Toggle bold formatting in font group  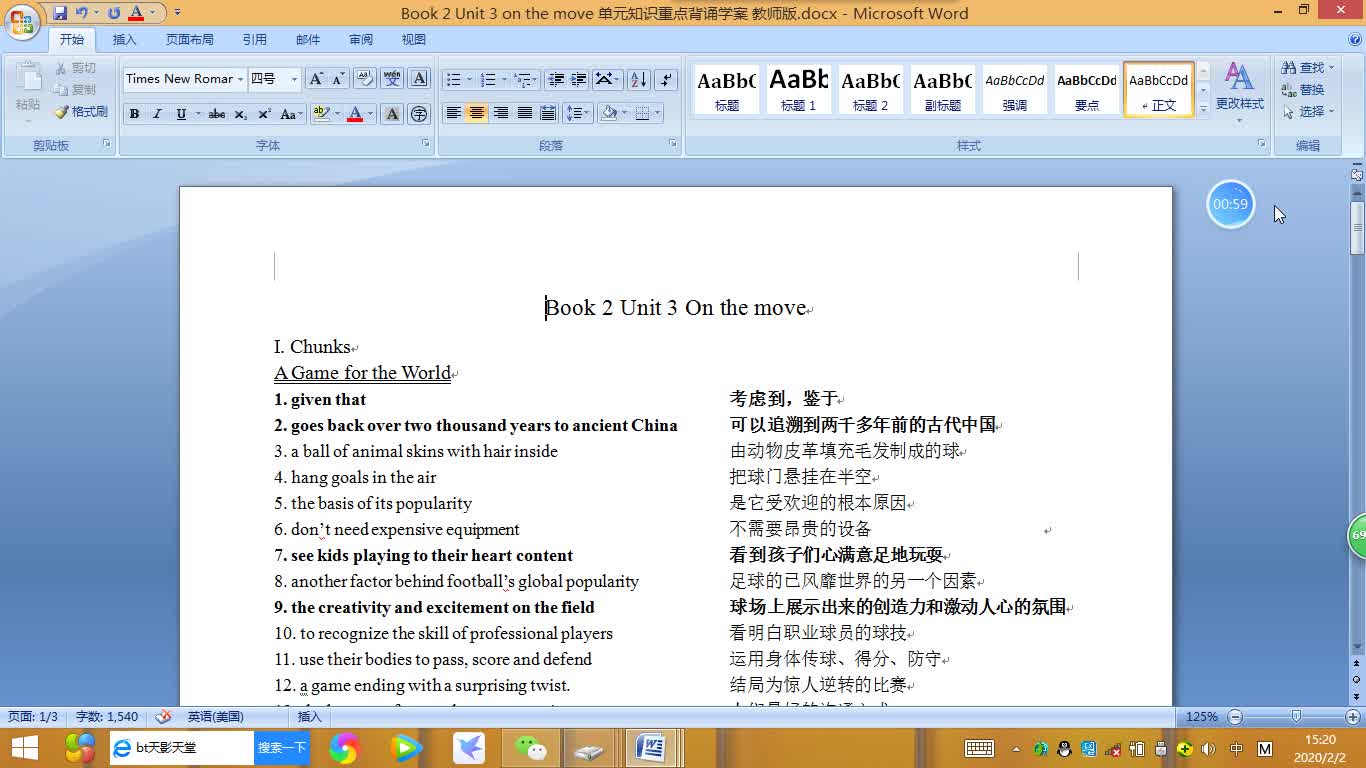pos(134,114)
